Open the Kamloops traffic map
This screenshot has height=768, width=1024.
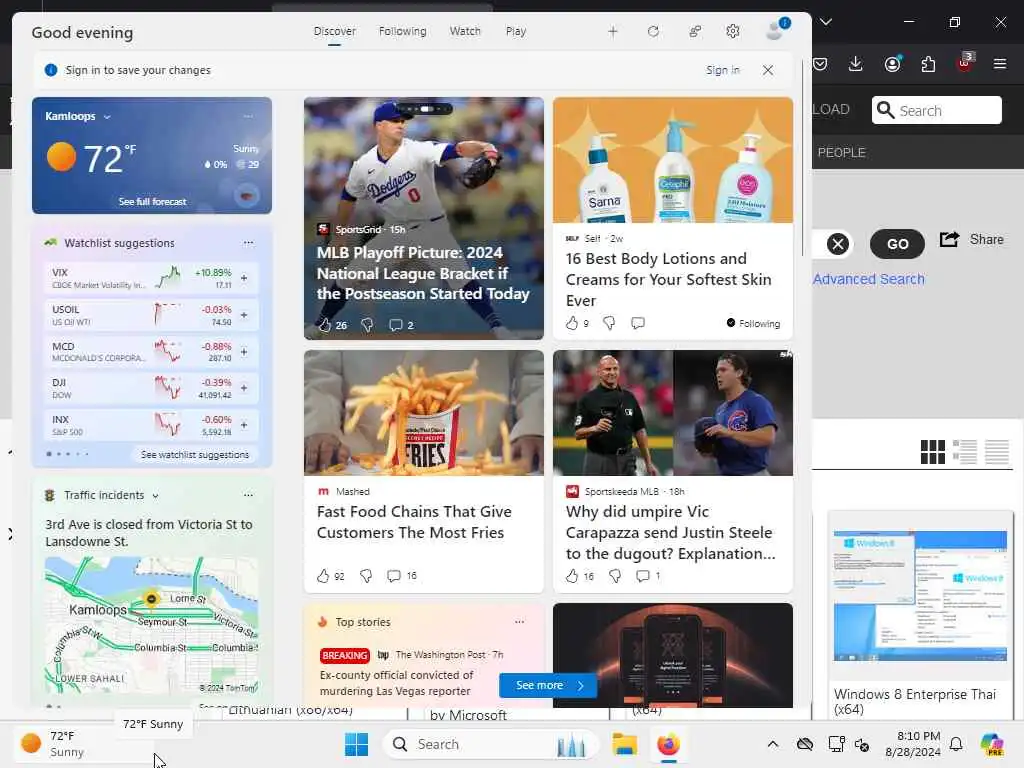click(x=152, y=626)
